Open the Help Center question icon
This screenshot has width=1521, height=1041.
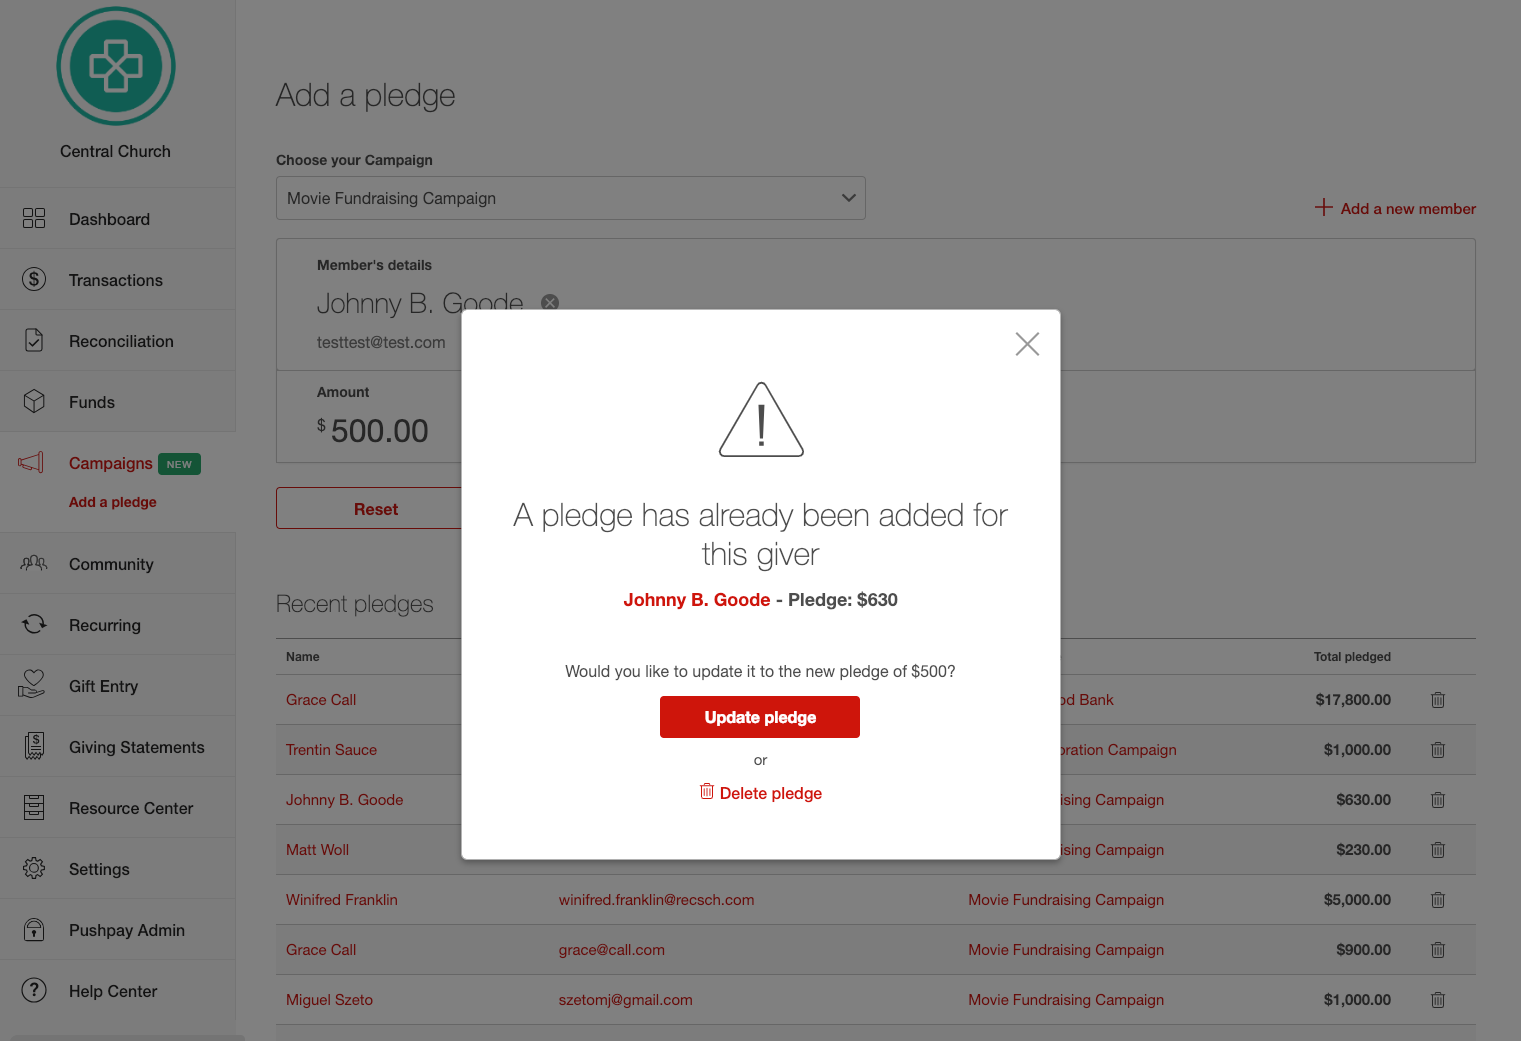[x=34, y=991]
